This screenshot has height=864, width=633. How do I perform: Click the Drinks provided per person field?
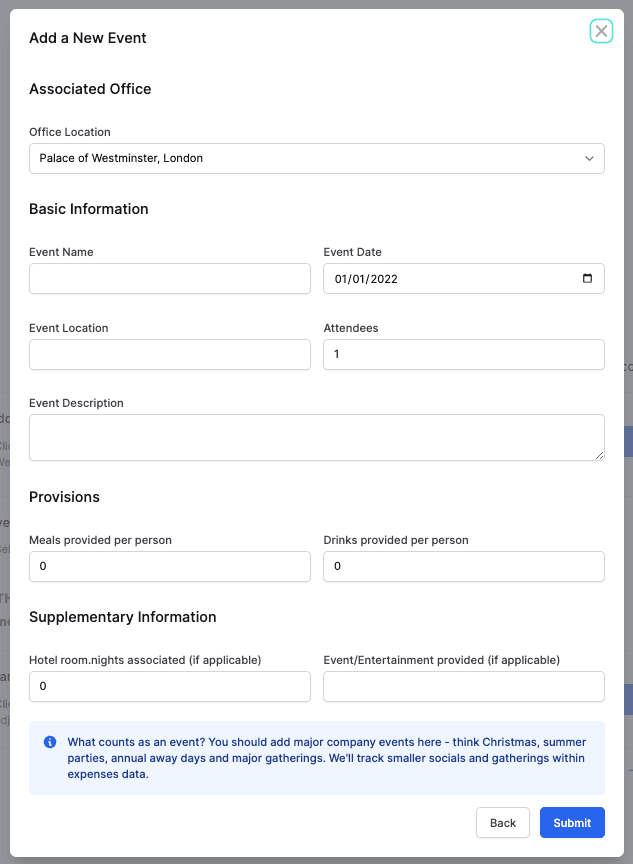click(x=464, y=566)
